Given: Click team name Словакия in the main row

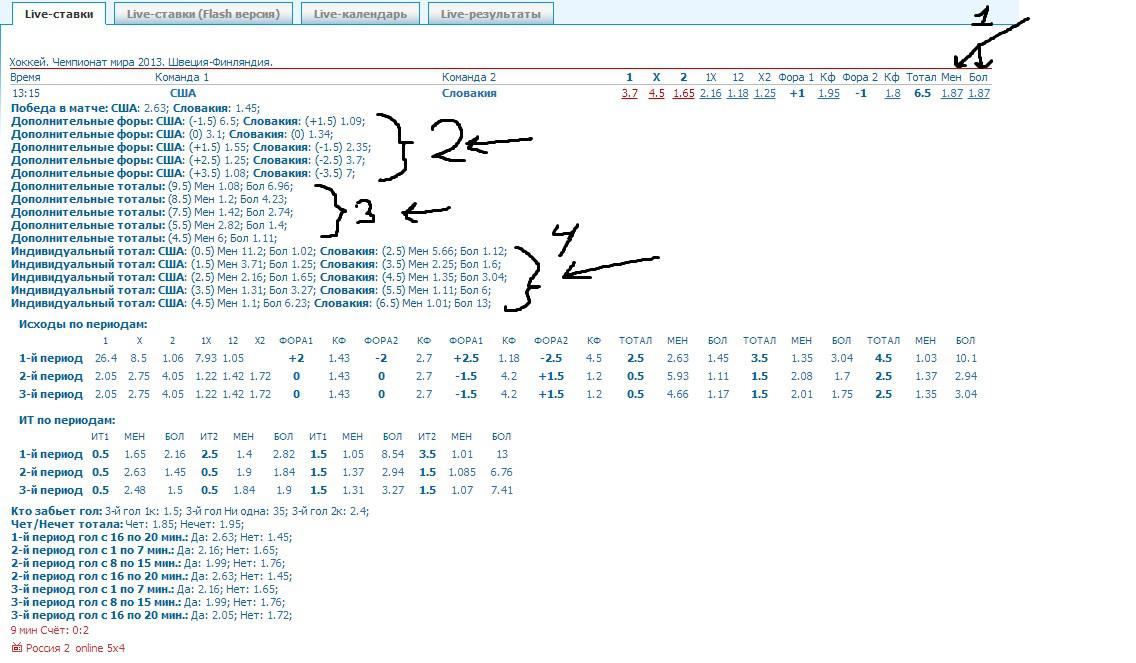Looking at the screenshot, I should click(x=469, y=93).
